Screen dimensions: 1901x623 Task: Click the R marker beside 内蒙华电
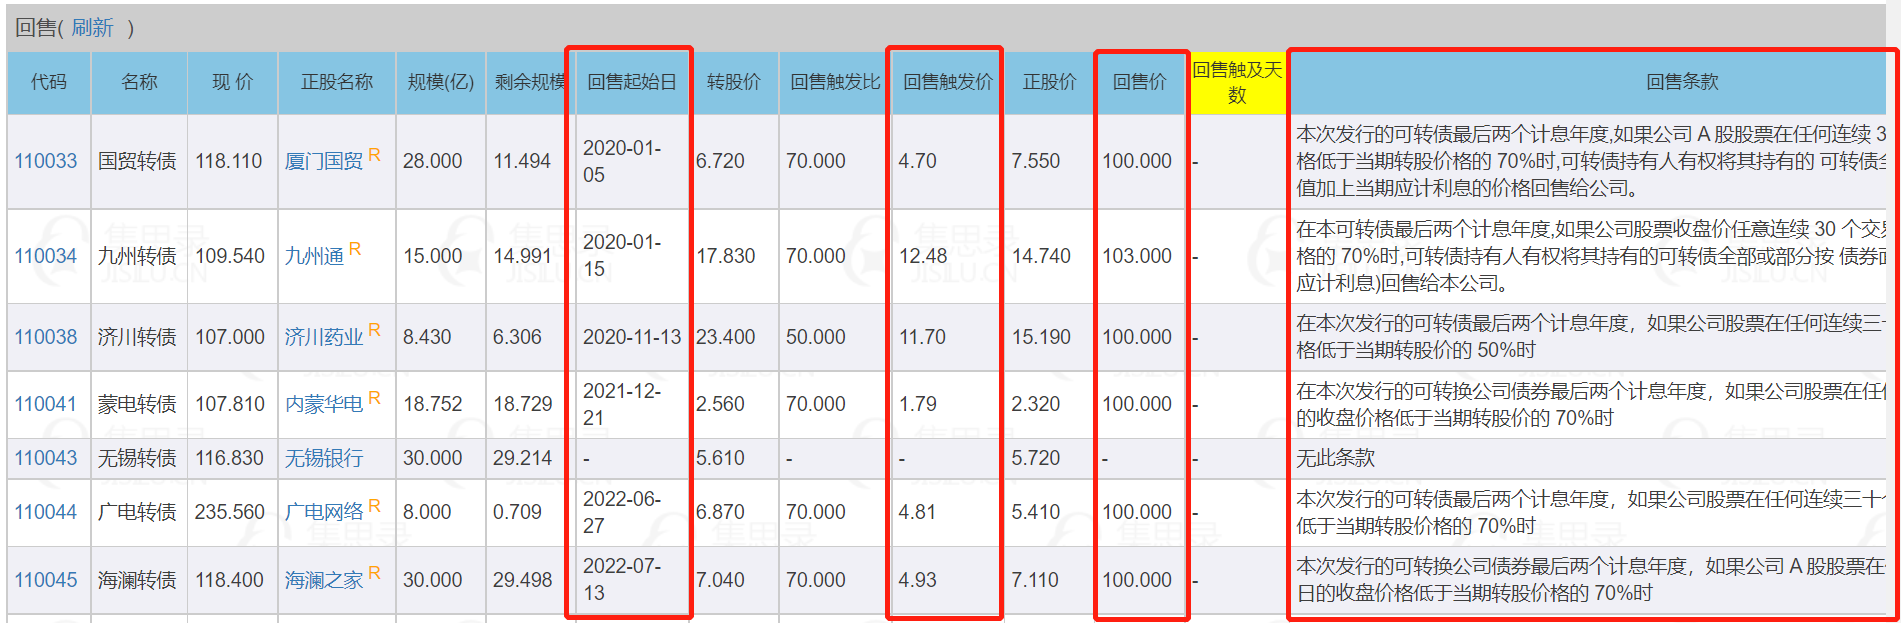374,398
